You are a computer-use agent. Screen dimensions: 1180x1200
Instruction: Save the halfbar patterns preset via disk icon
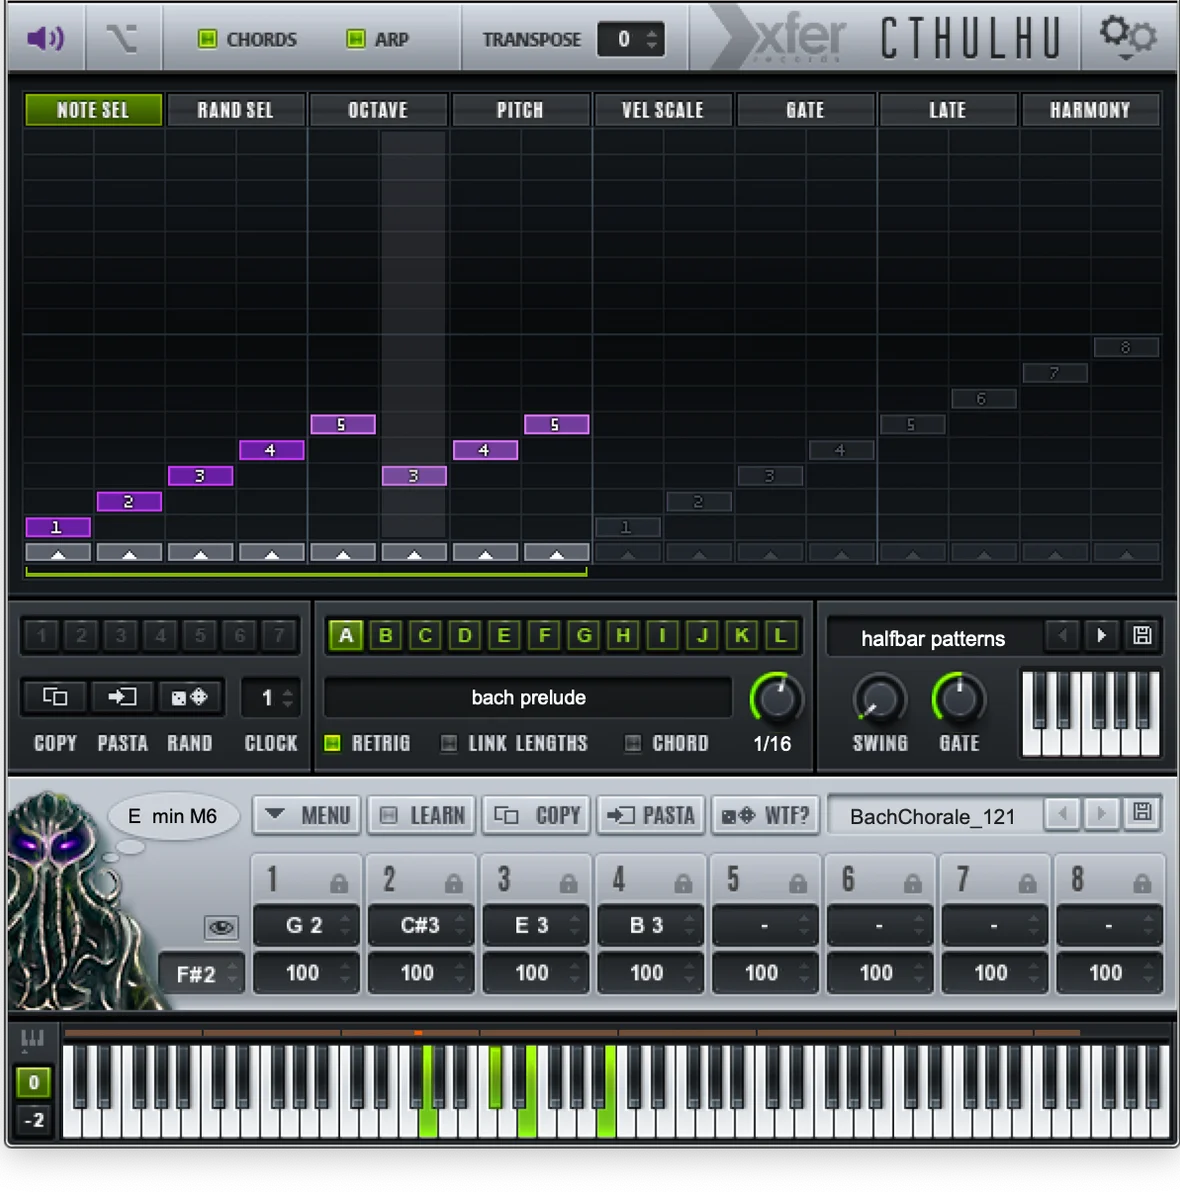pos(1142,635)
